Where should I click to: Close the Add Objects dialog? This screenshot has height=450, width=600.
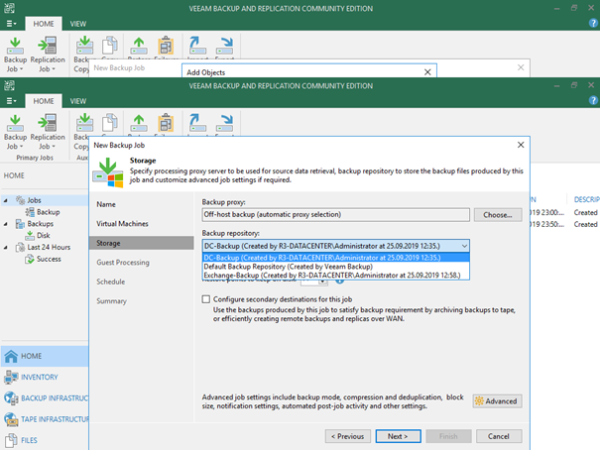(427, 72)
